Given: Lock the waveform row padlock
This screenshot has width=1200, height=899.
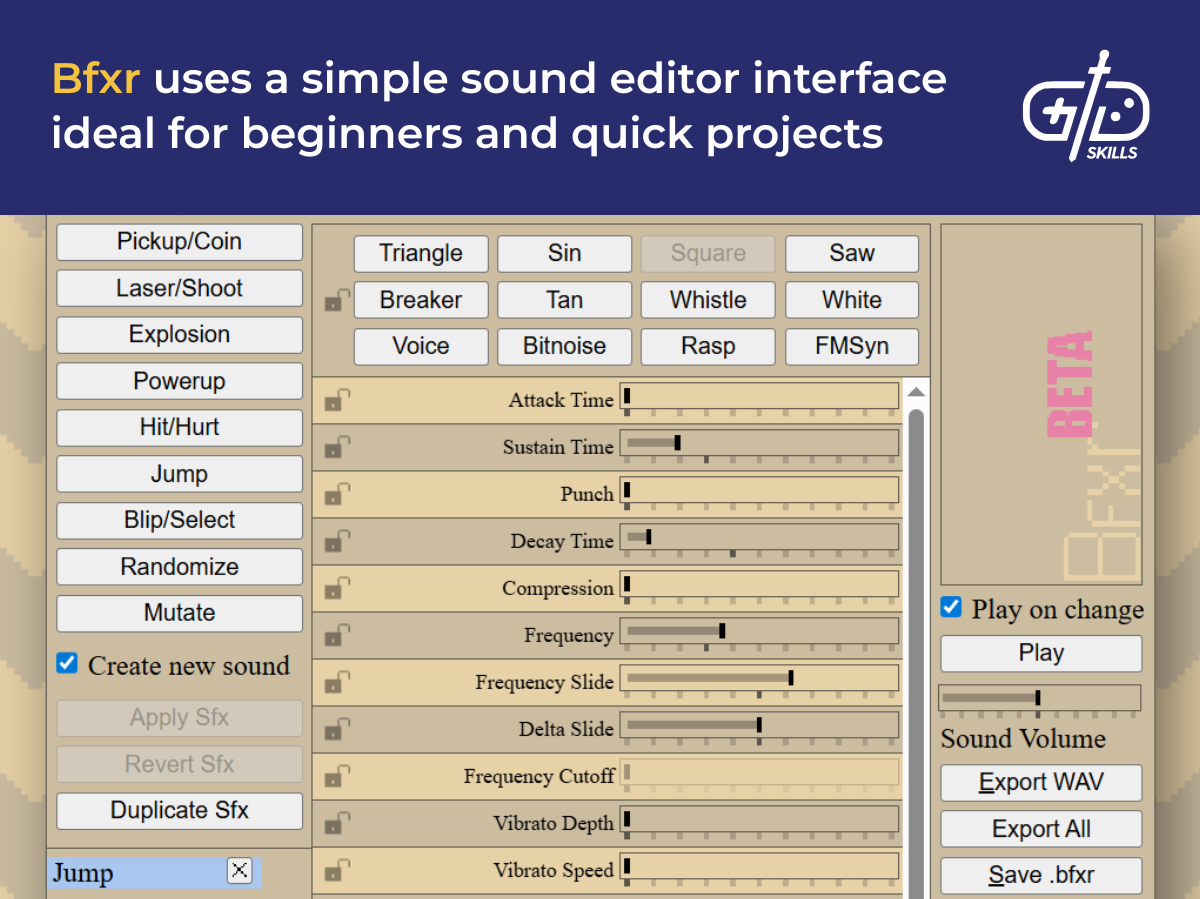Looking at the screenshot, I should [336, 300].
